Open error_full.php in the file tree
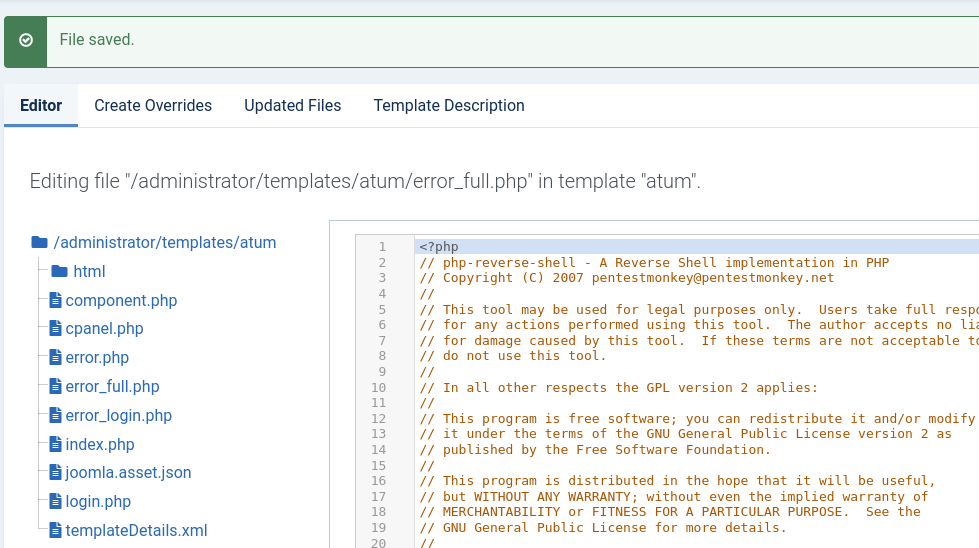This screenshot has height=548, width=979. [112, 386]
